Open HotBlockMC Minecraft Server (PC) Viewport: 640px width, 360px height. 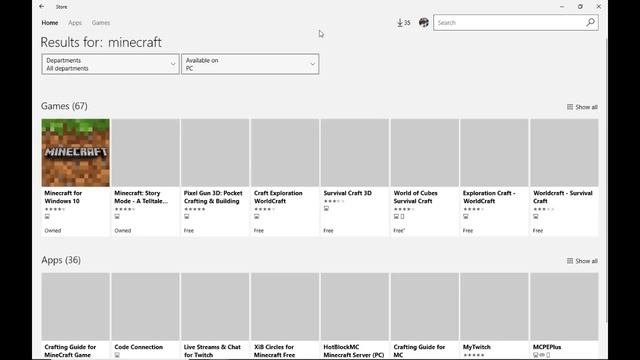click(354, 351)
